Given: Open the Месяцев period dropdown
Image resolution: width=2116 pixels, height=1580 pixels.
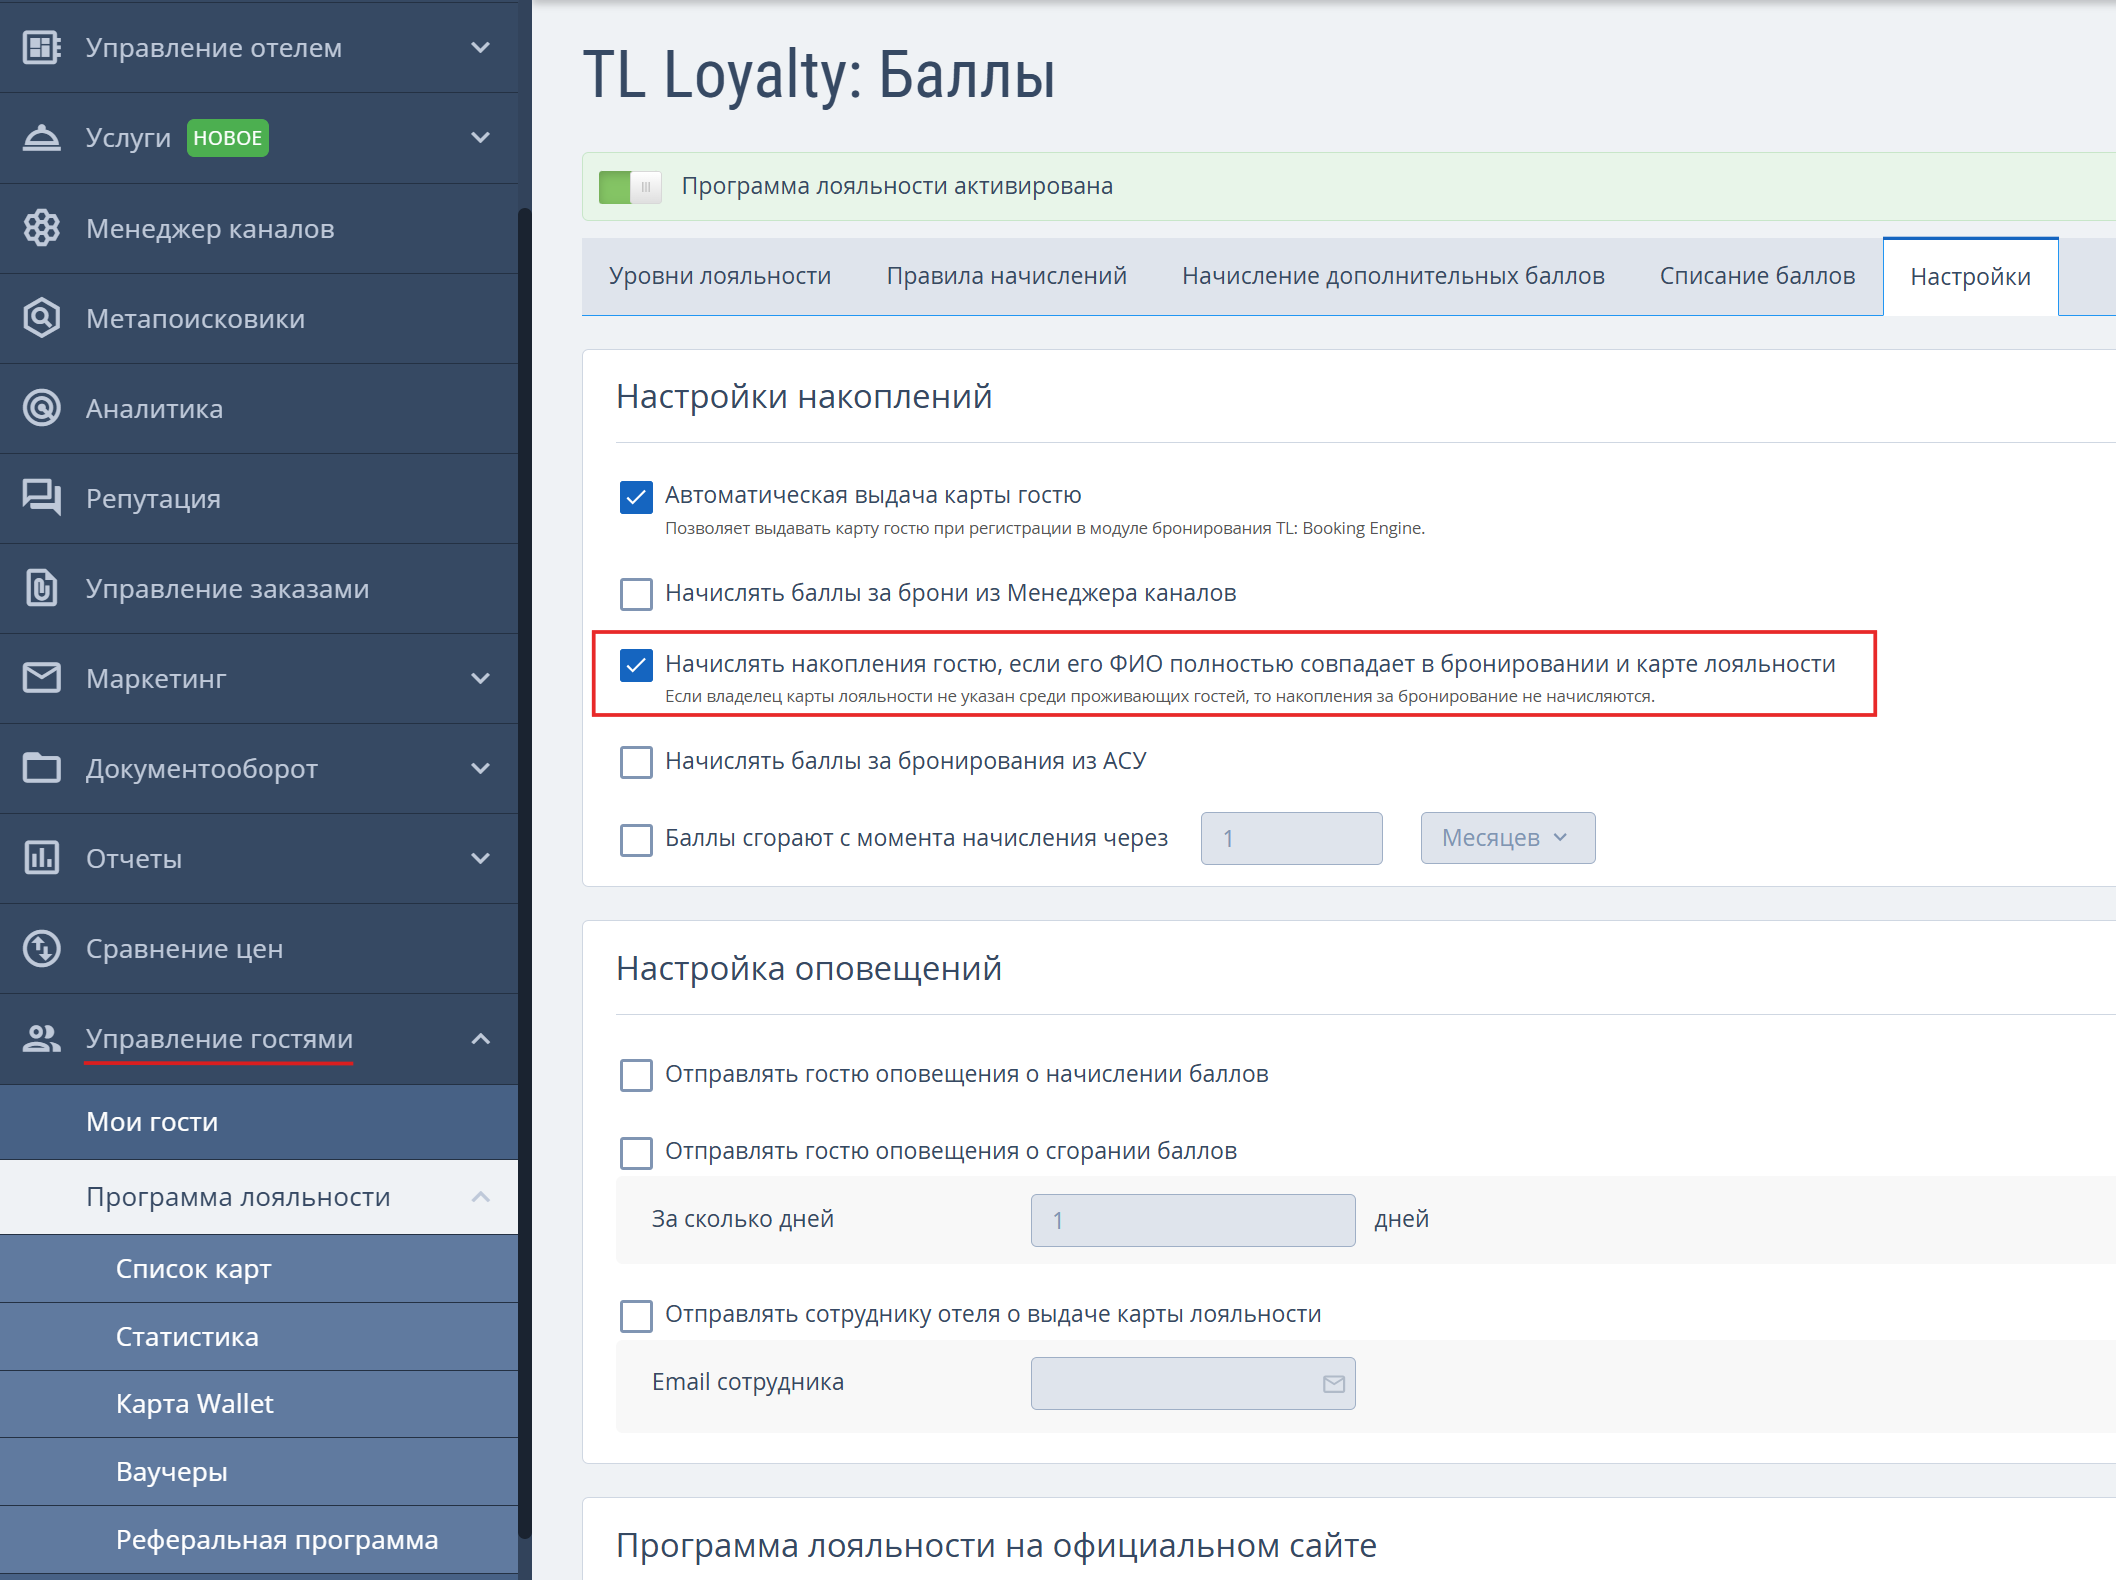Looking at the screenshot, I should [x=1507, y=838].
